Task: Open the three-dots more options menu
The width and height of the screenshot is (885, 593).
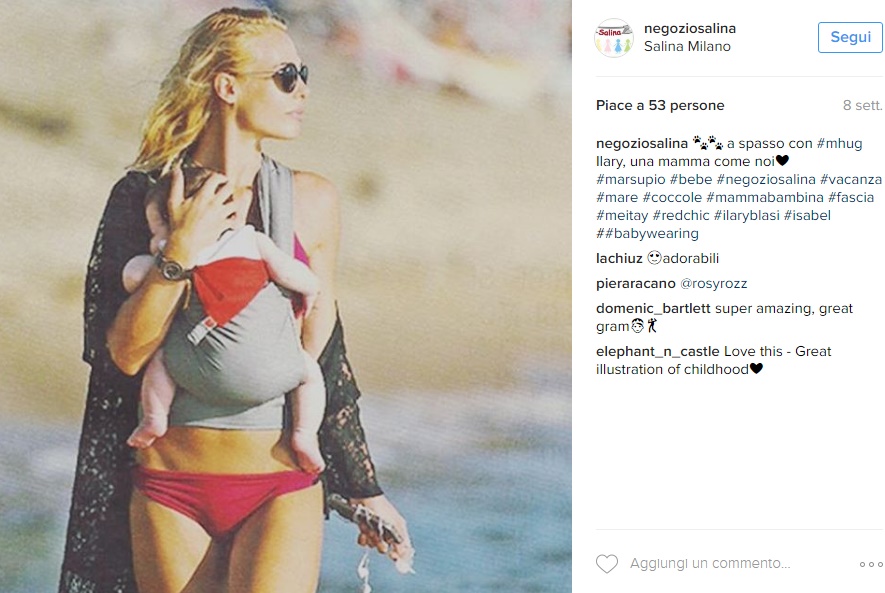Action: point(871,564)
